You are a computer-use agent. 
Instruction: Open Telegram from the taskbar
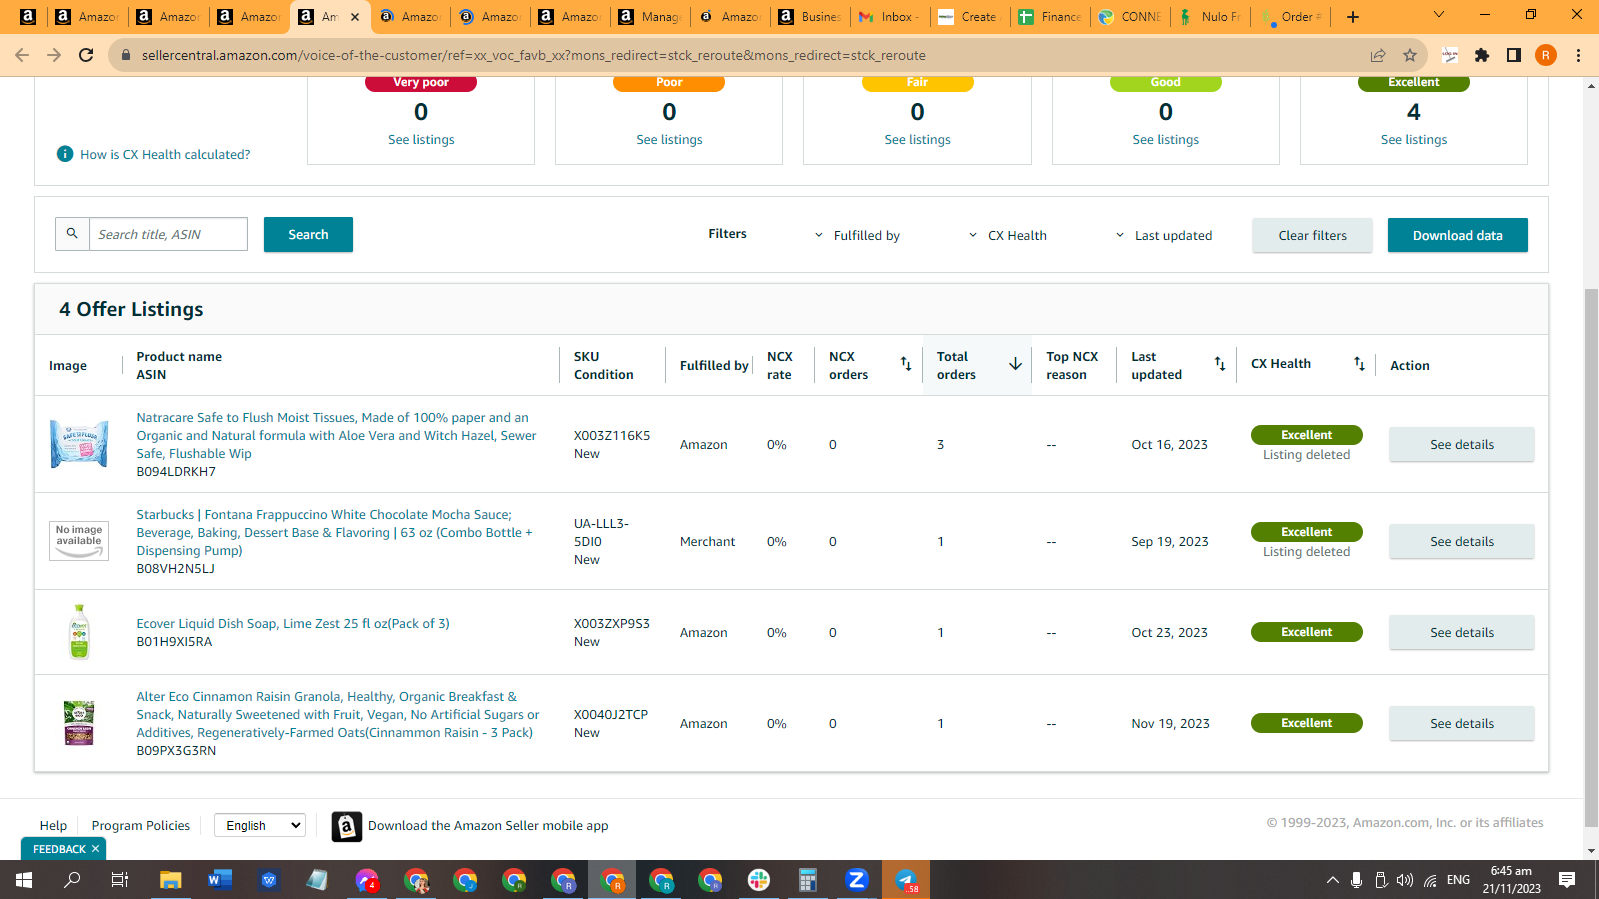click(906, 880)
